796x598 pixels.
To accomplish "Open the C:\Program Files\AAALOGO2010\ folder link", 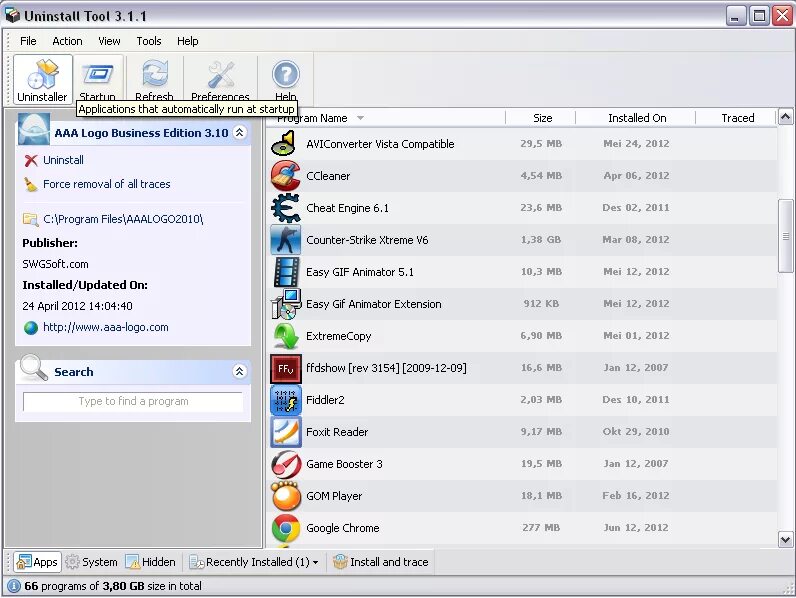I will click(x=123, y=219).
